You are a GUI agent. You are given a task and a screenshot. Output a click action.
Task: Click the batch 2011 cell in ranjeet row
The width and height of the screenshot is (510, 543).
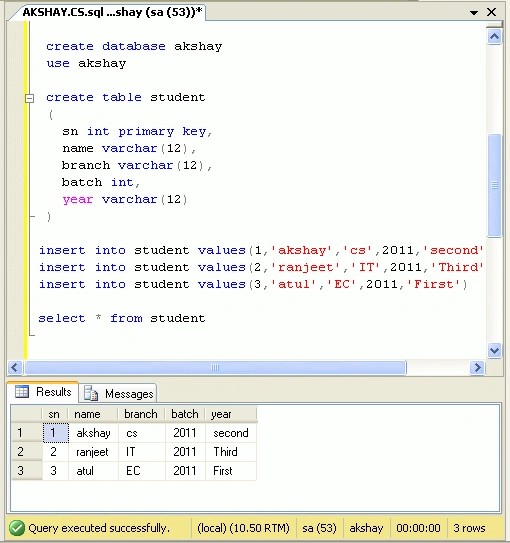click(185, 452)
